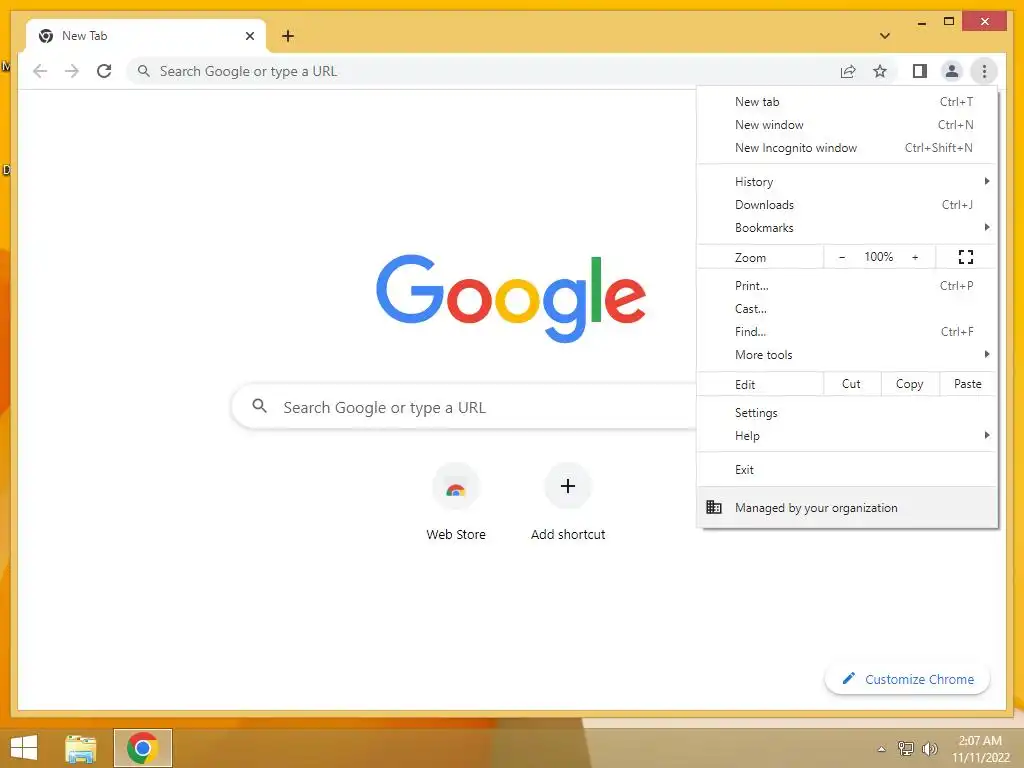Show hidden tray icons arrow
Viewport: 1024px width, 768px height.
pyautogui.click(x=881, y=749)
